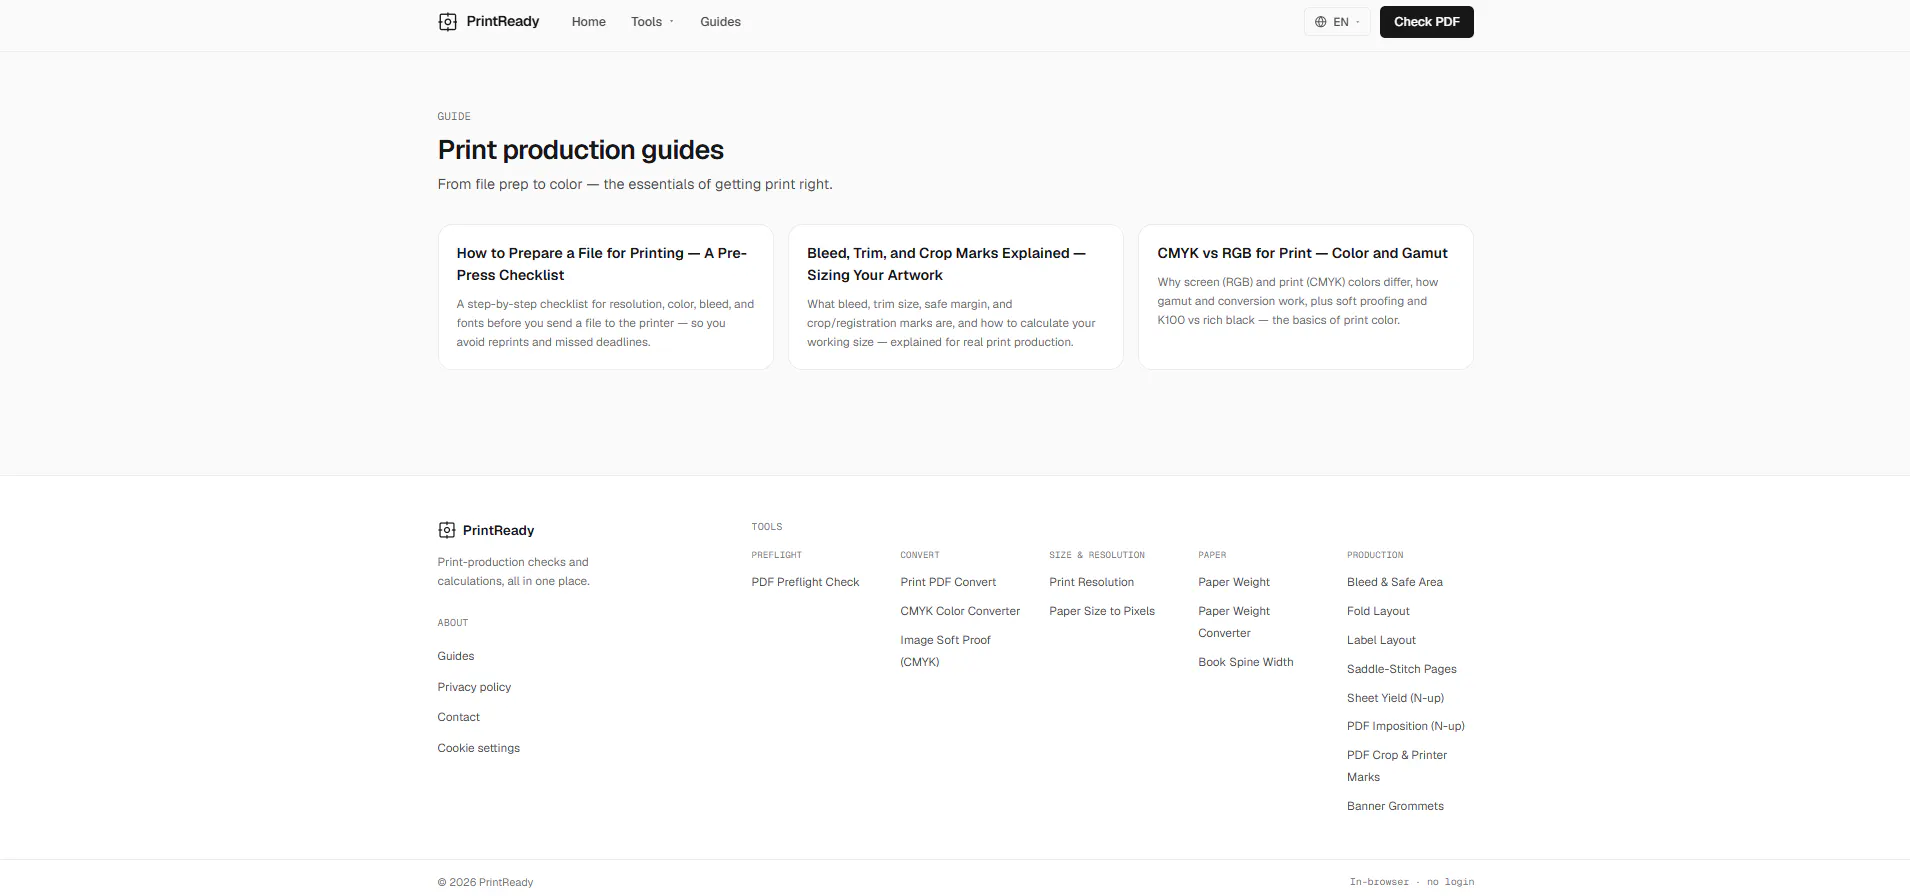Image resolution: width=1910 pixels, height=896 pixels.
Task: Open Cookie settings in footer
Action: click(478, 748)
